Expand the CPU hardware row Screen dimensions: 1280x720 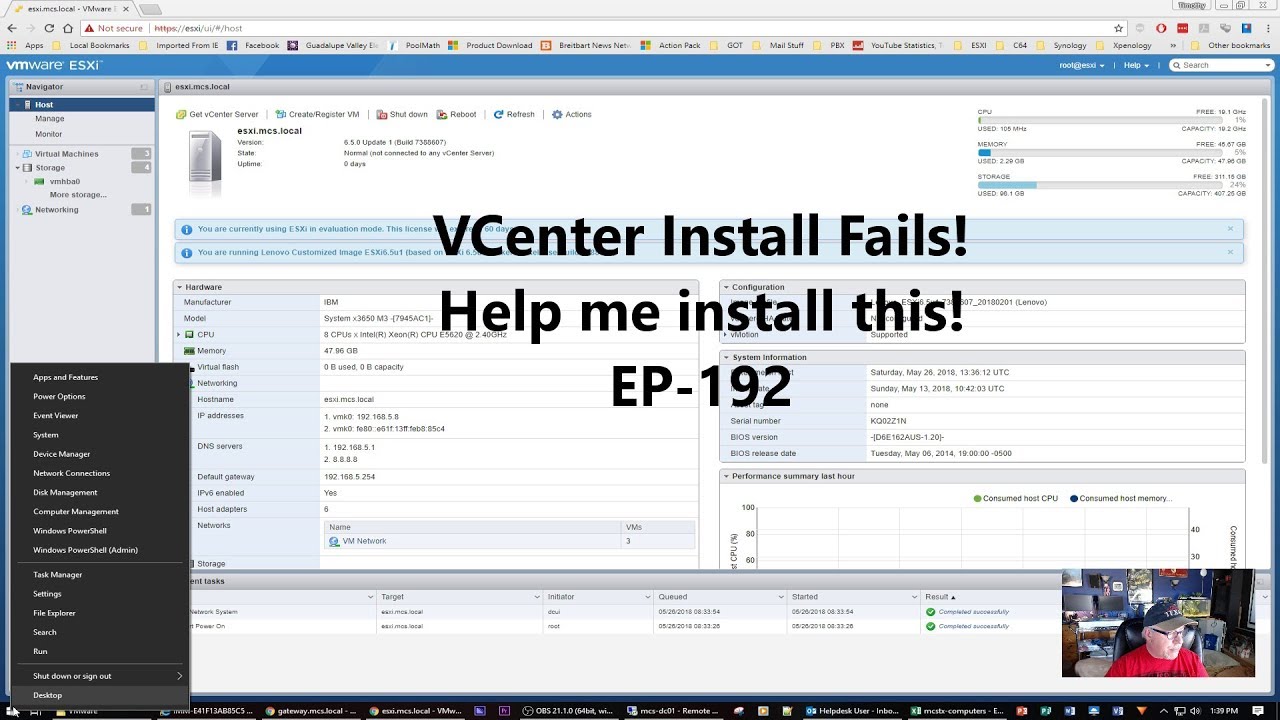179,335
